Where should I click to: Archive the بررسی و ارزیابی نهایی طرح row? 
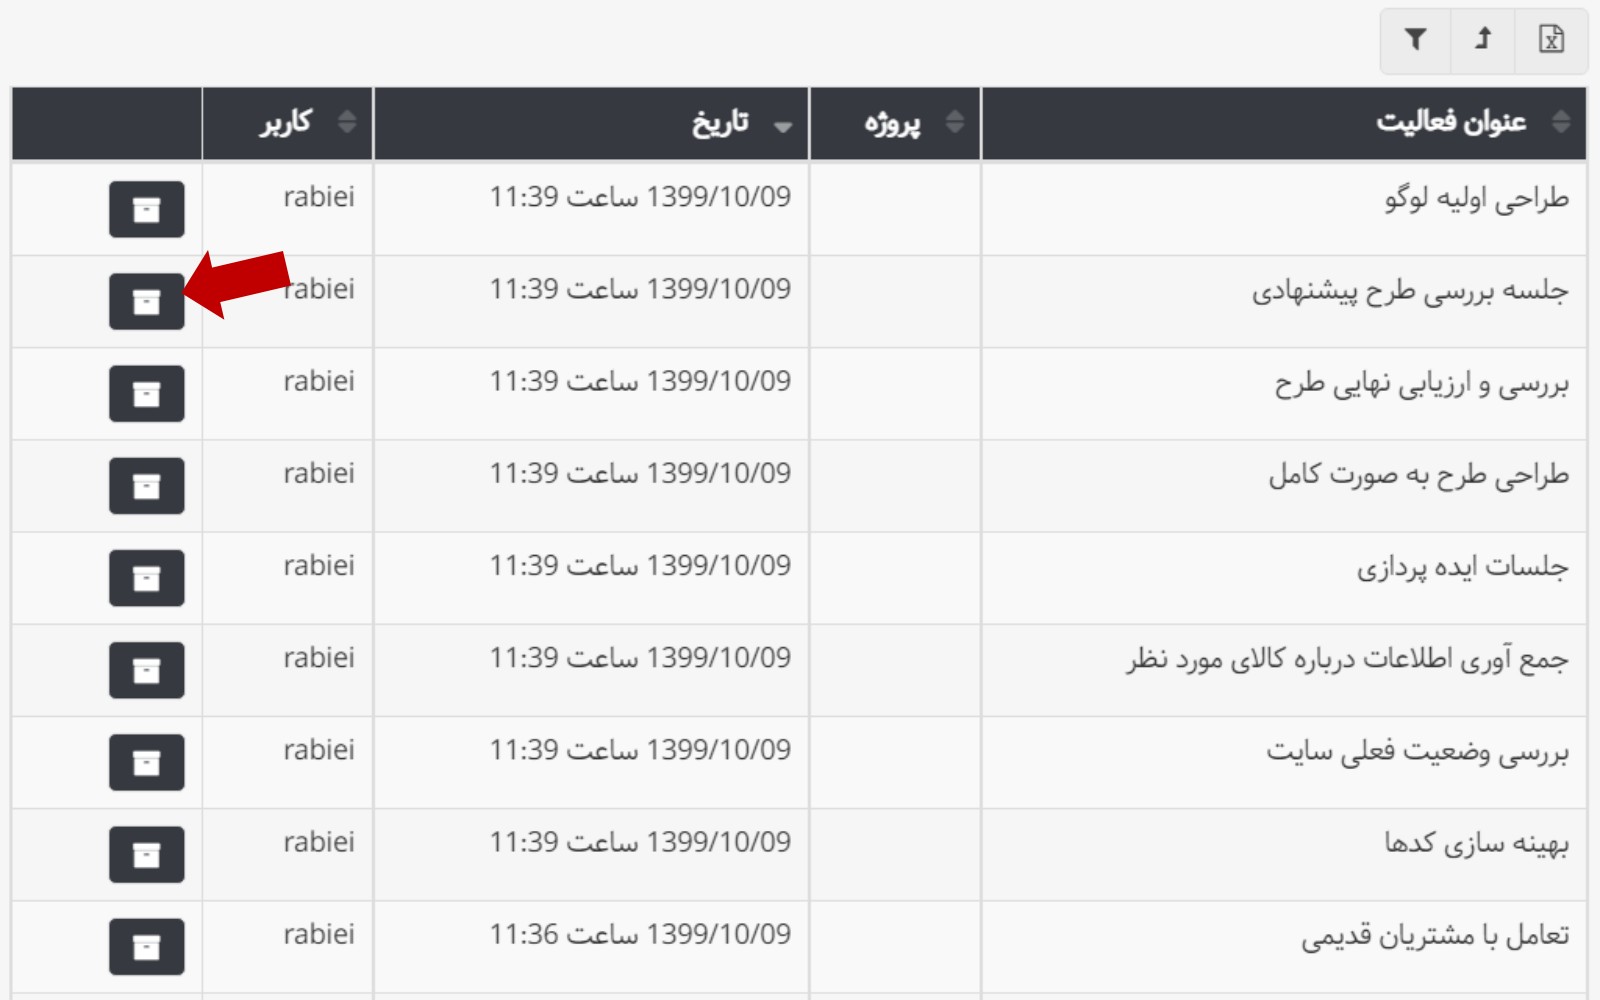coord(147,393)
